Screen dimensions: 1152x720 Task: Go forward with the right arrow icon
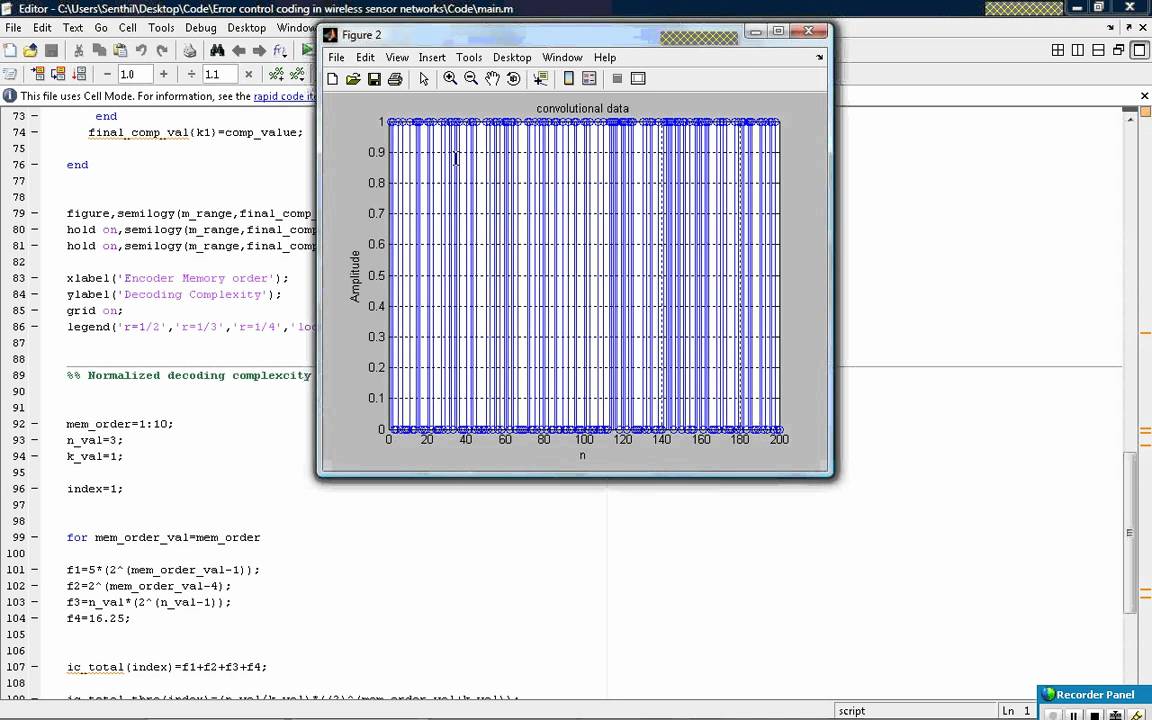tap(259, 50)
